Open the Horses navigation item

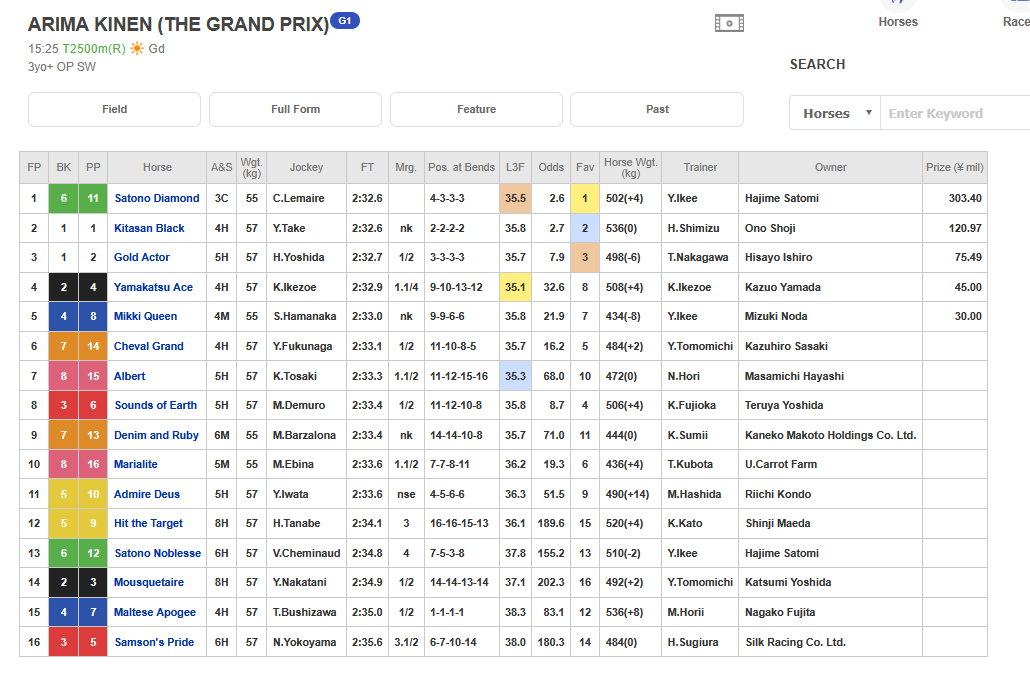[x=898, y=22]
